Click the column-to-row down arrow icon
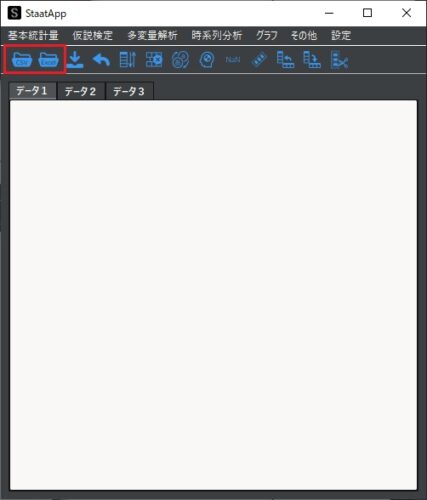The width and height of the screenshot is (427, 500). 312,60
